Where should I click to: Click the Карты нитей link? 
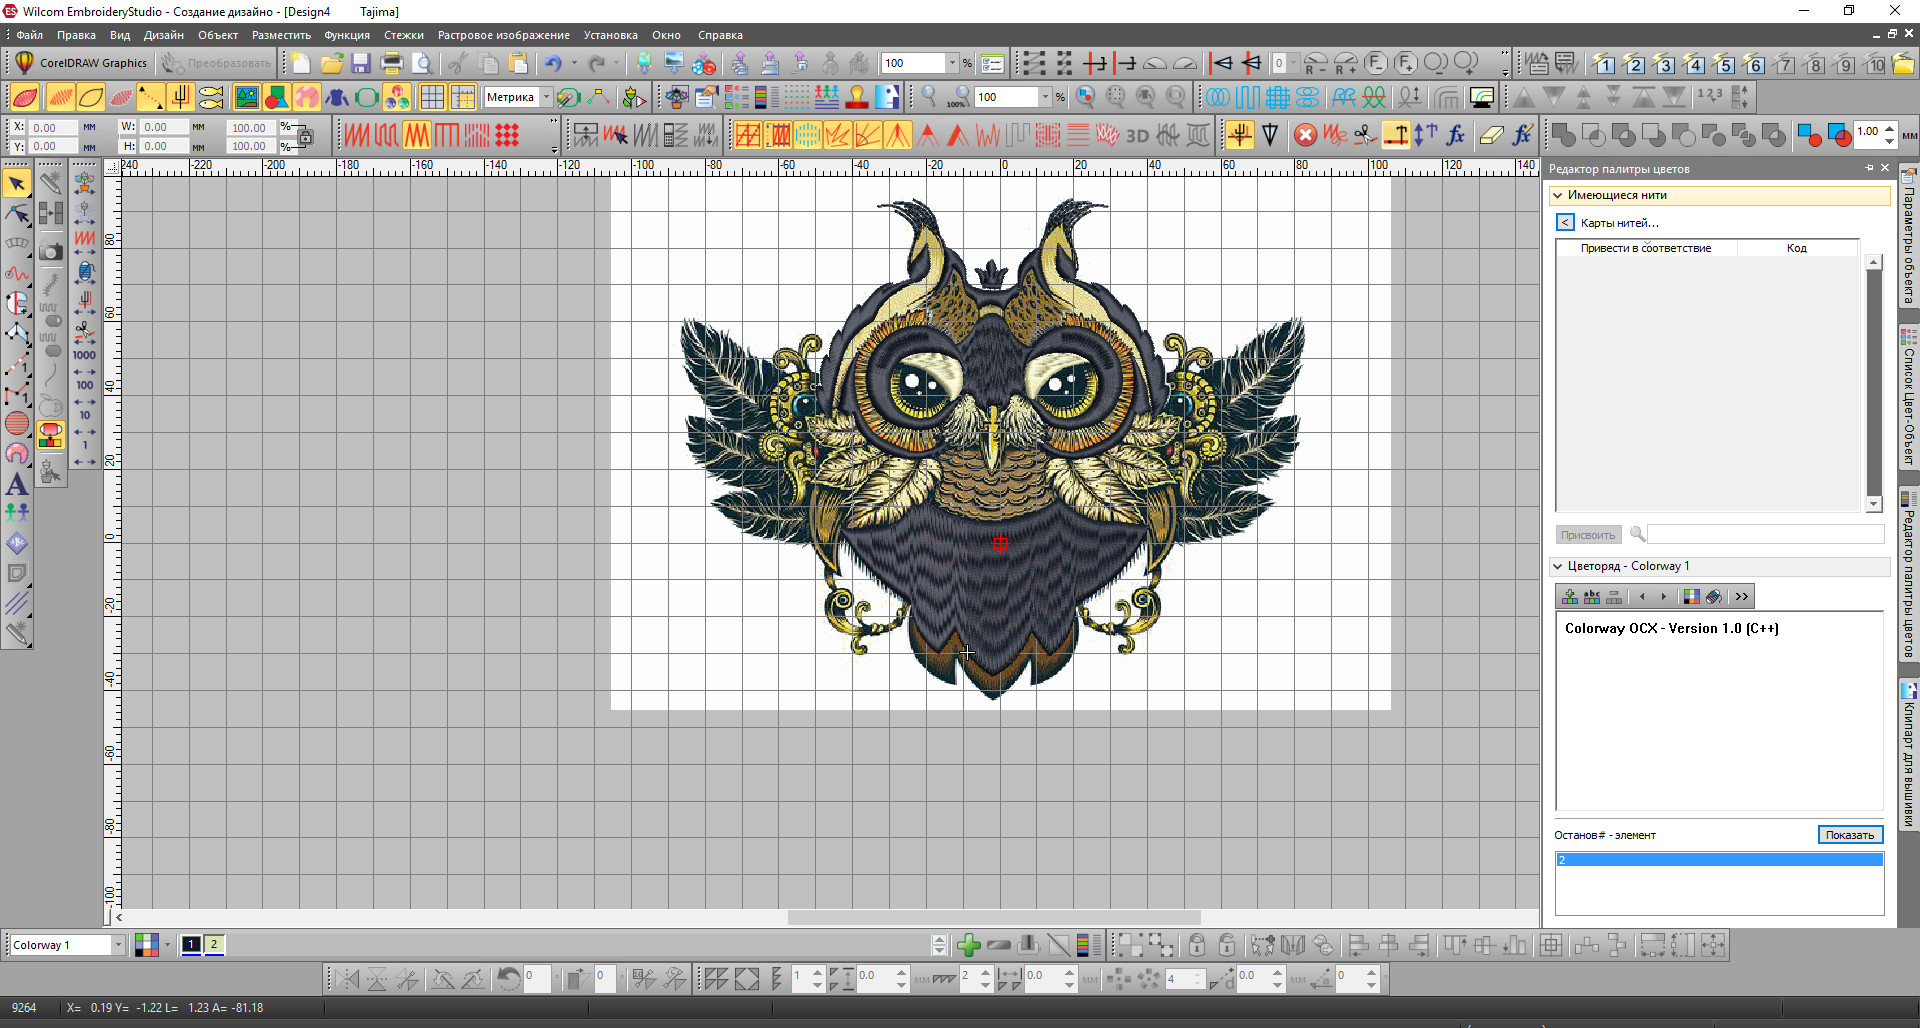tap(1619, 223)
